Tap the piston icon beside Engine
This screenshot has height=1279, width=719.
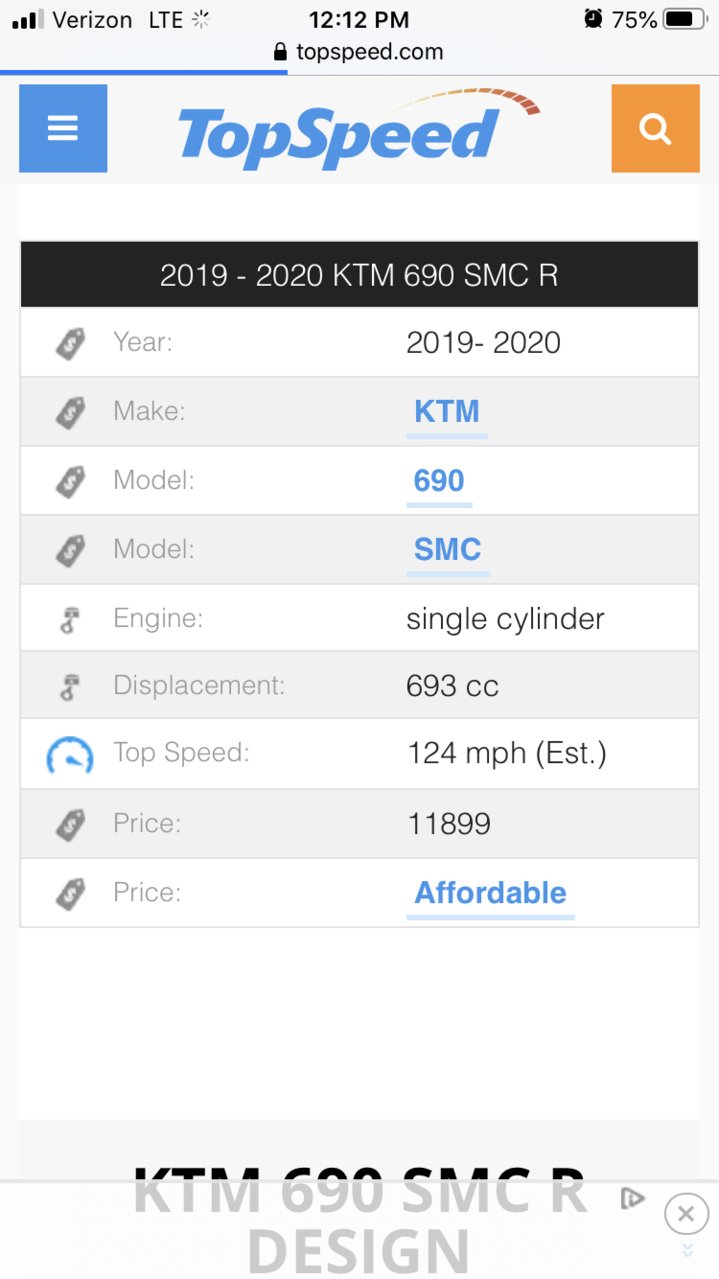(70, 619)
